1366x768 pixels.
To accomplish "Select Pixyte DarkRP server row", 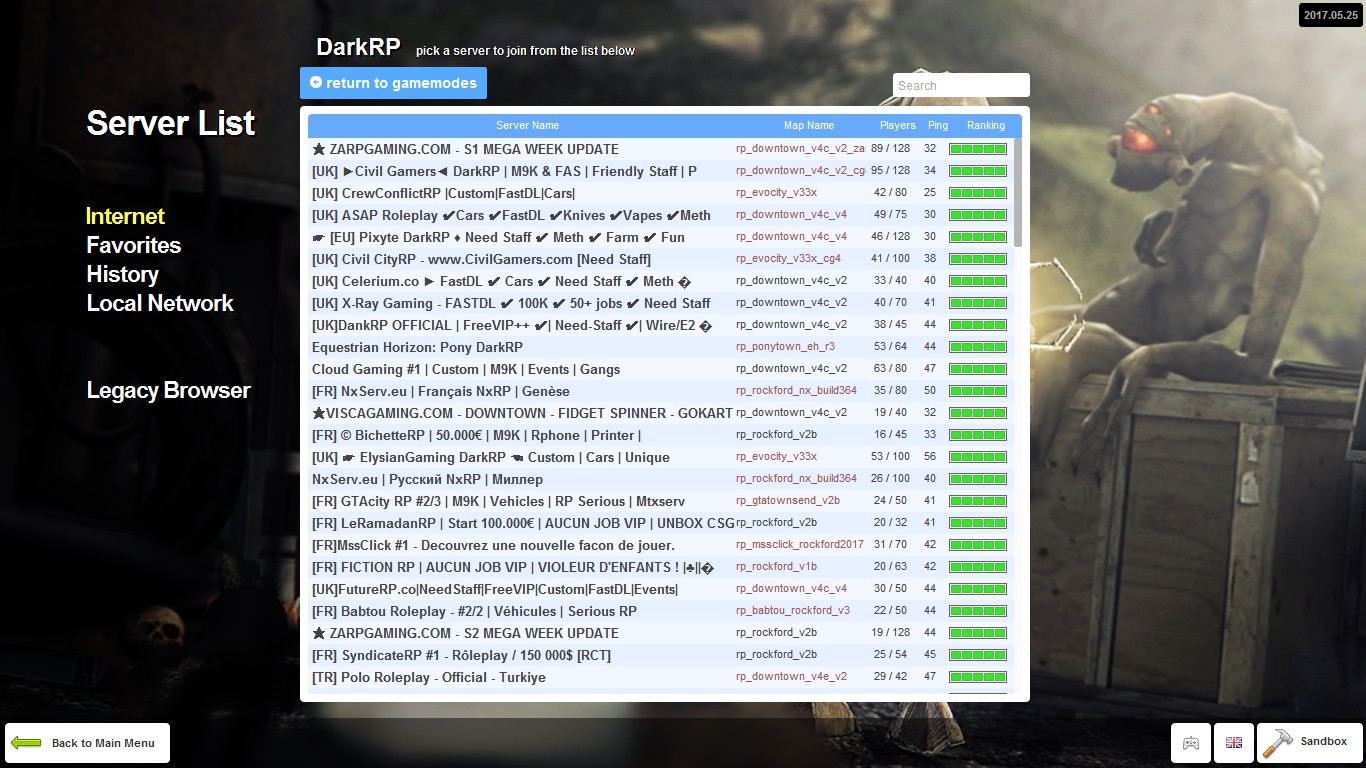I will [x=660, y=237].
